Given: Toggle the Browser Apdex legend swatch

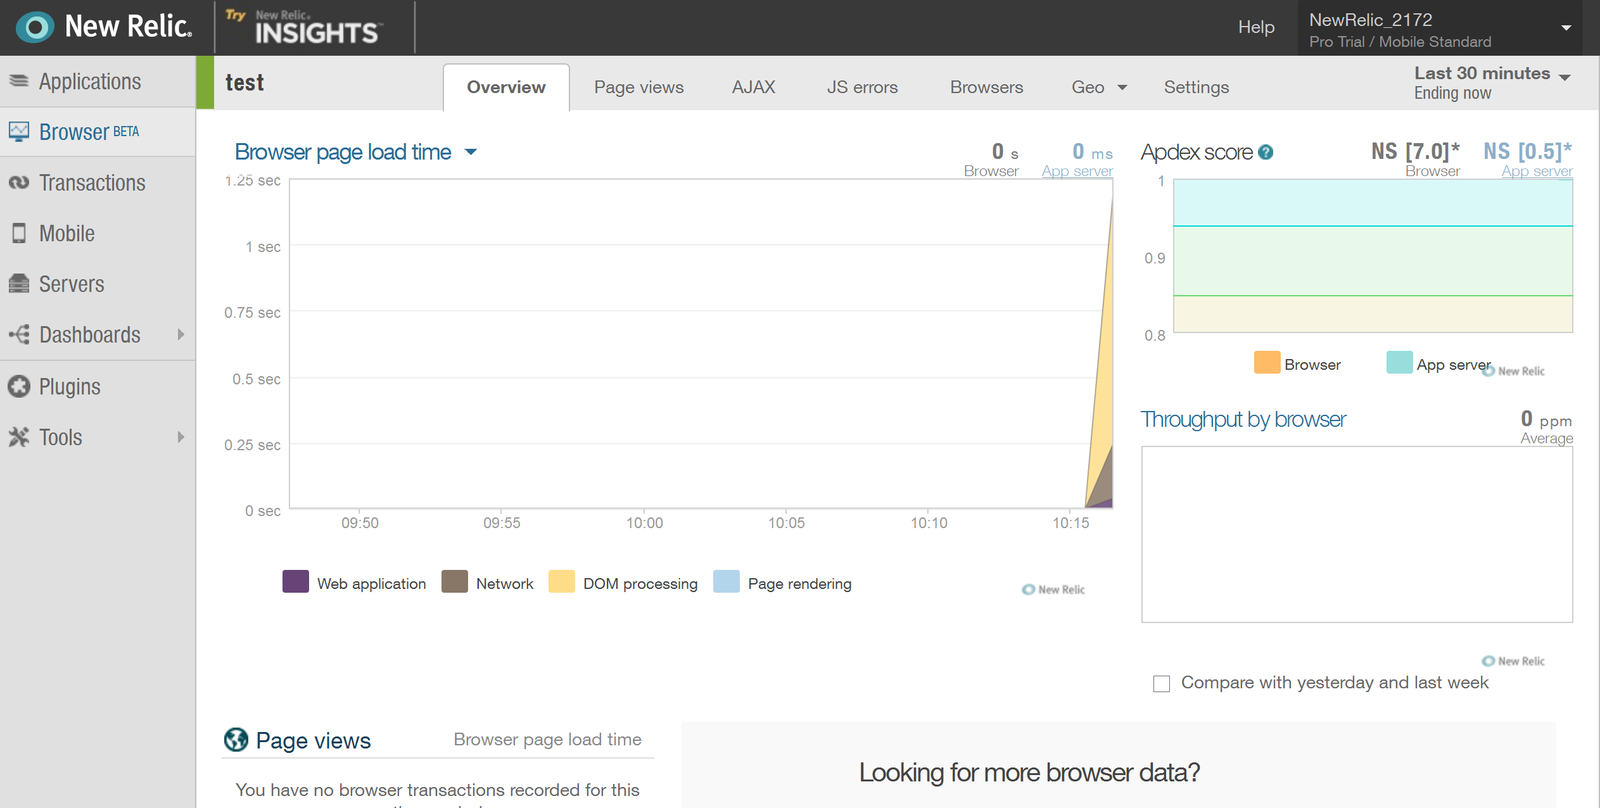Looking at the screenshot, I should (x=1267, y=362).
